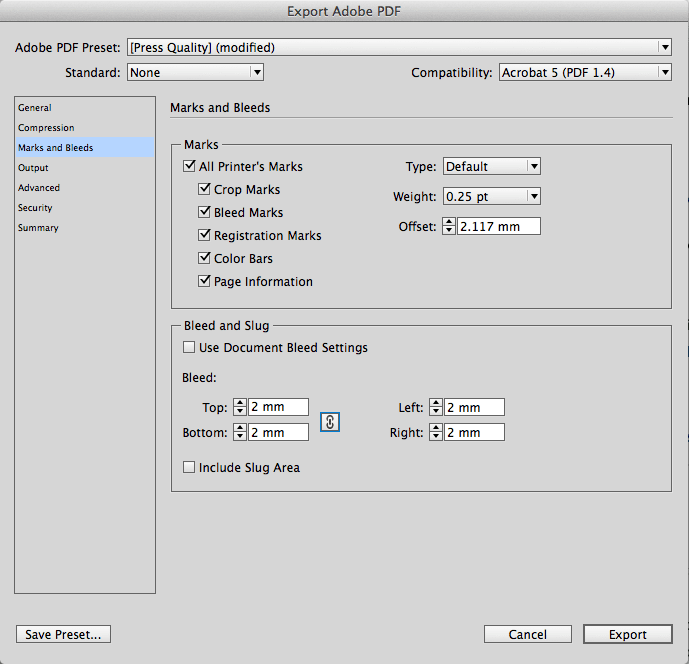
Task: Open the Adobe PDF Preset dropdown
Action: coord(399,47)
